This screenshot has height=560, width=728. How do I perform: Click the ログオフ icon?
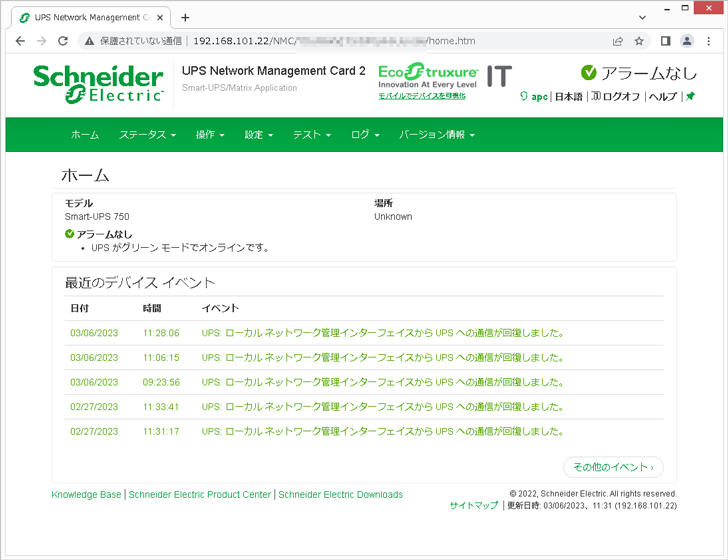pos(596,96)
